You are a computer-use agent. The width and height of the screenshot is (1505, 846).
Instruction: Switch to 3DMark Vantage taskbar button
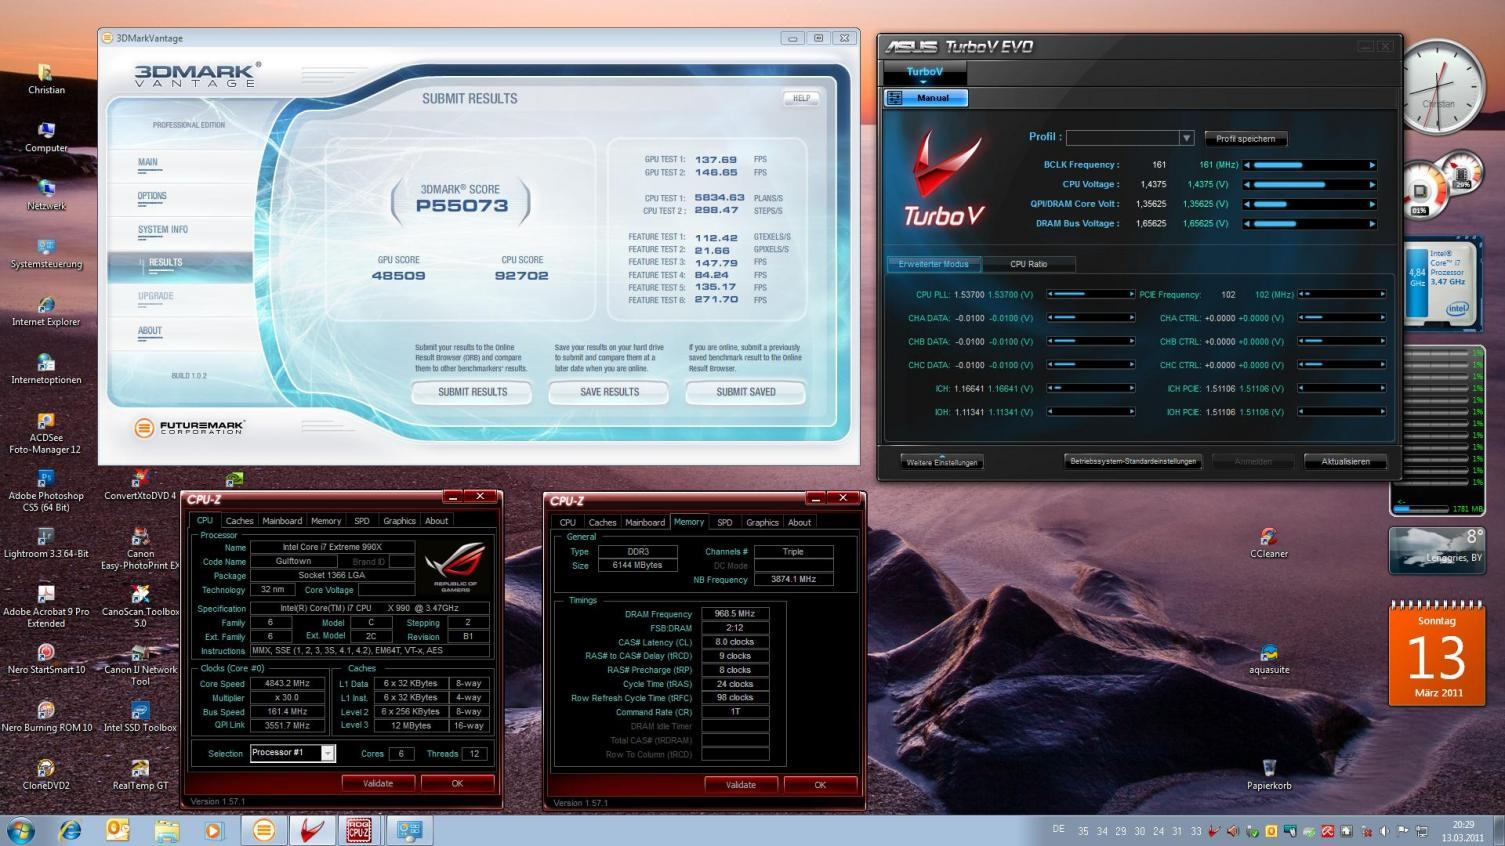click(263, 830)
